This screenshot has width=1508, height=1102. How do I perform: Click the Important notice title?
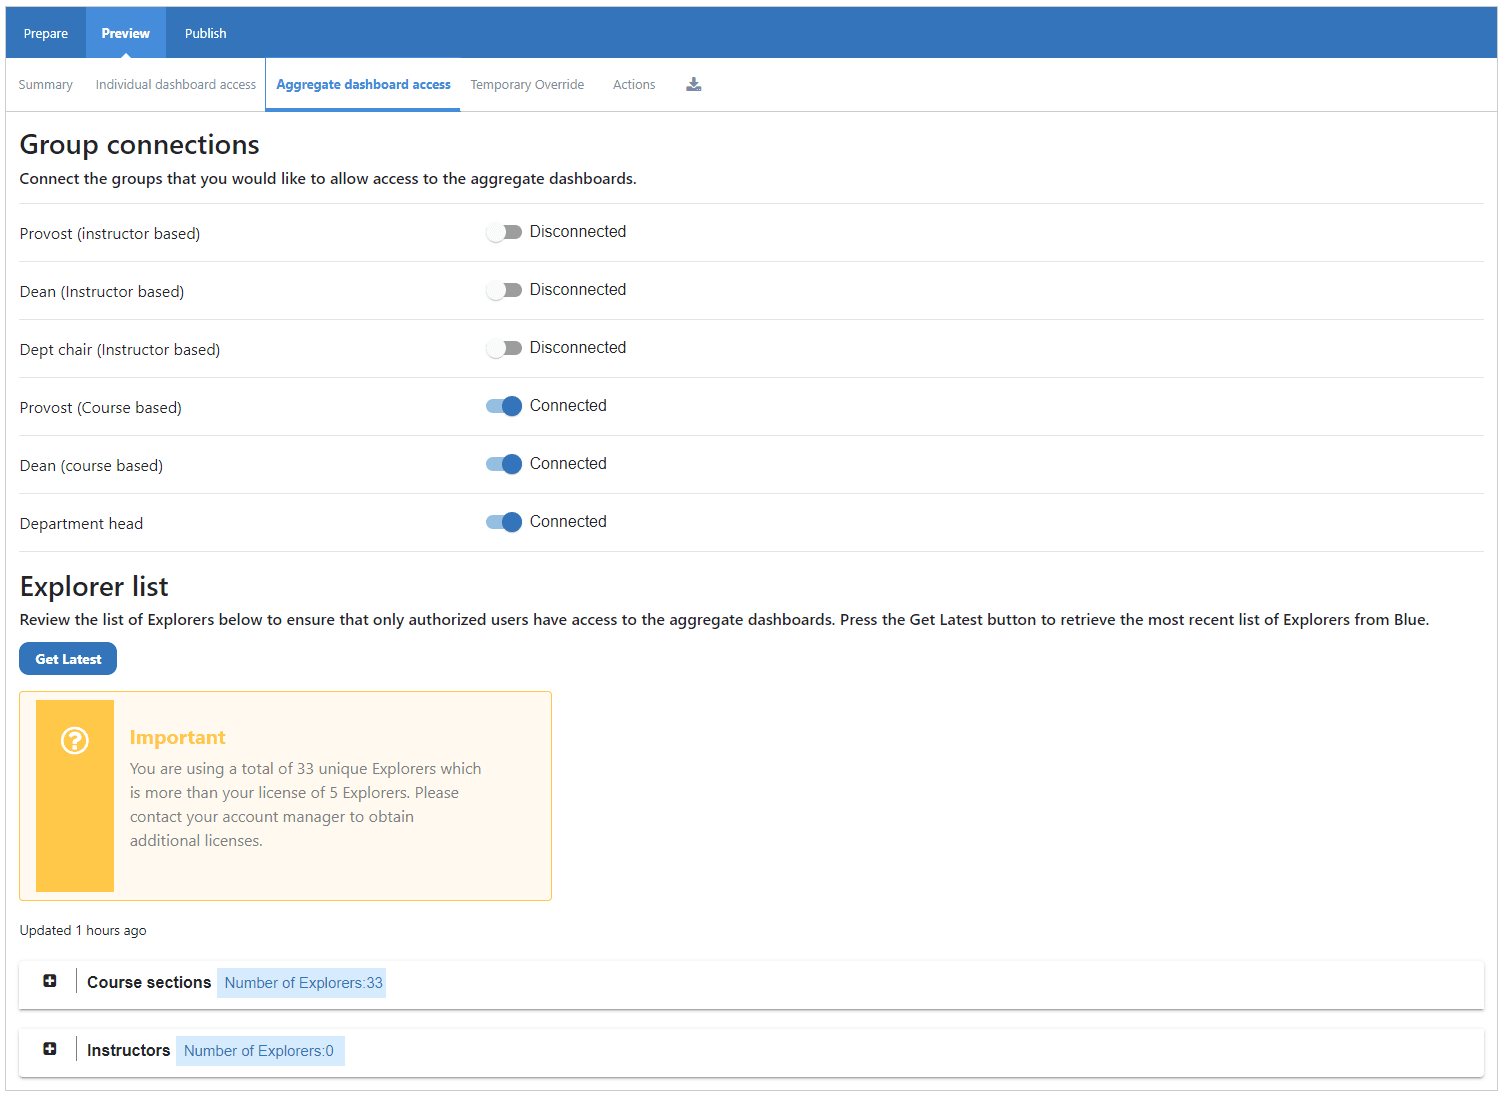click(178, 738)
